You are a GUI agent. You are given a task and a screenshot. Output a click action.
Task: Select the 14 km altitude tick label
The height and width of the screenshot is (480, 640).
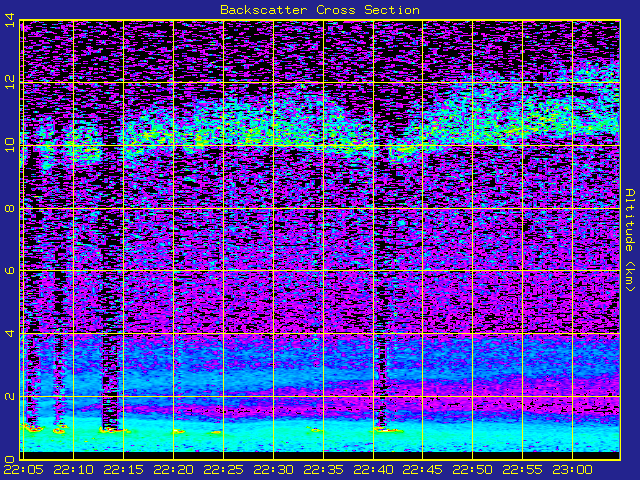(x=9, y=20)
